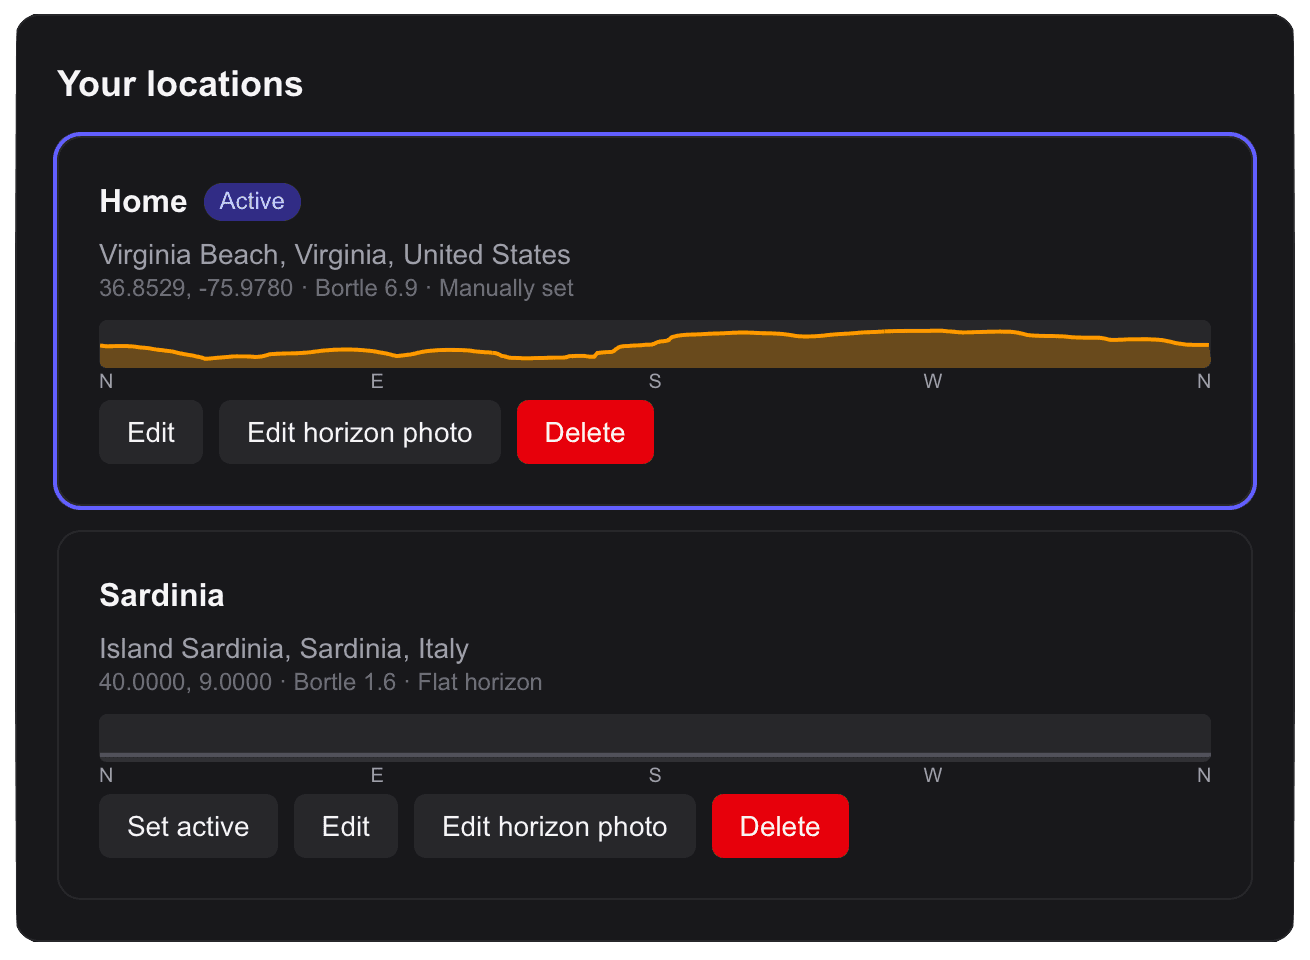This screenshot has height=960, width=1310.
Task: Click Edit button on Sardinia location
Action: [x=346, y=826]
